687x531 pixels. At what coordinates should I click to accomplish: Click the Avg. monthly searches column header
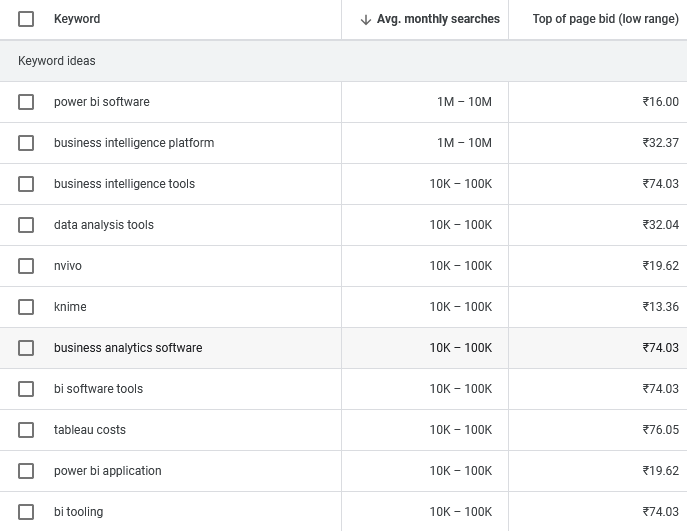438,19
